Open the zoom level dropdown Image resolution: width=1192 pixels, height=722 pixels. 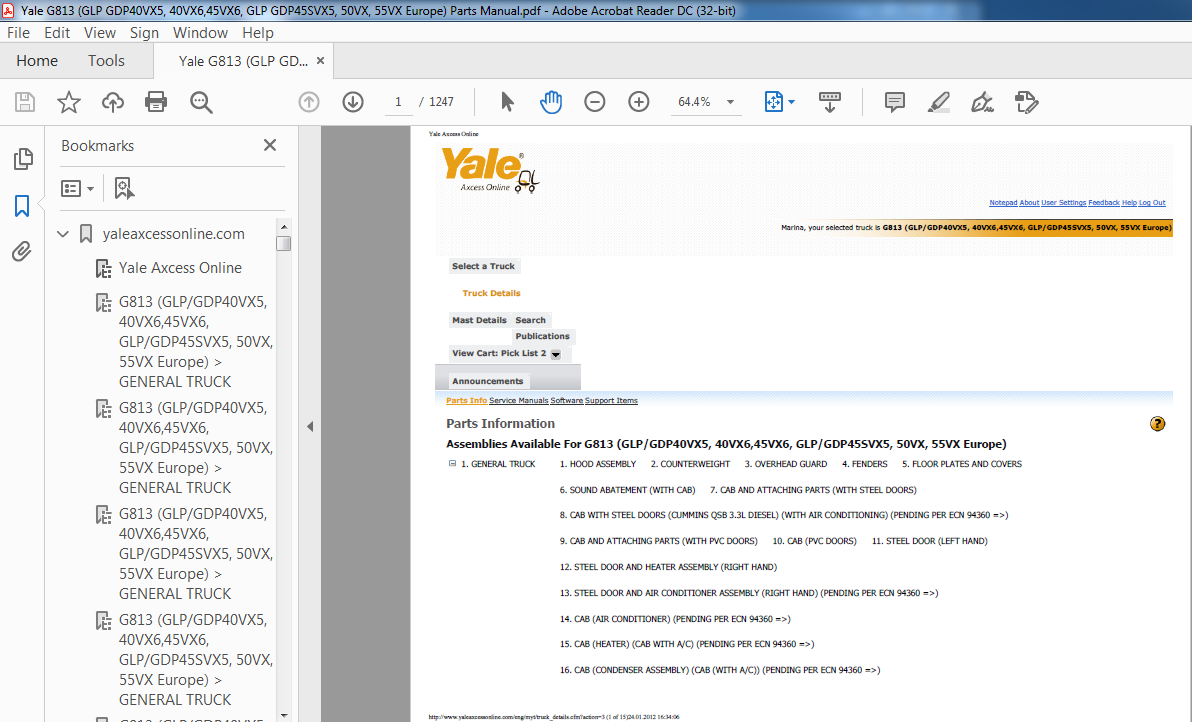(731, 102)
